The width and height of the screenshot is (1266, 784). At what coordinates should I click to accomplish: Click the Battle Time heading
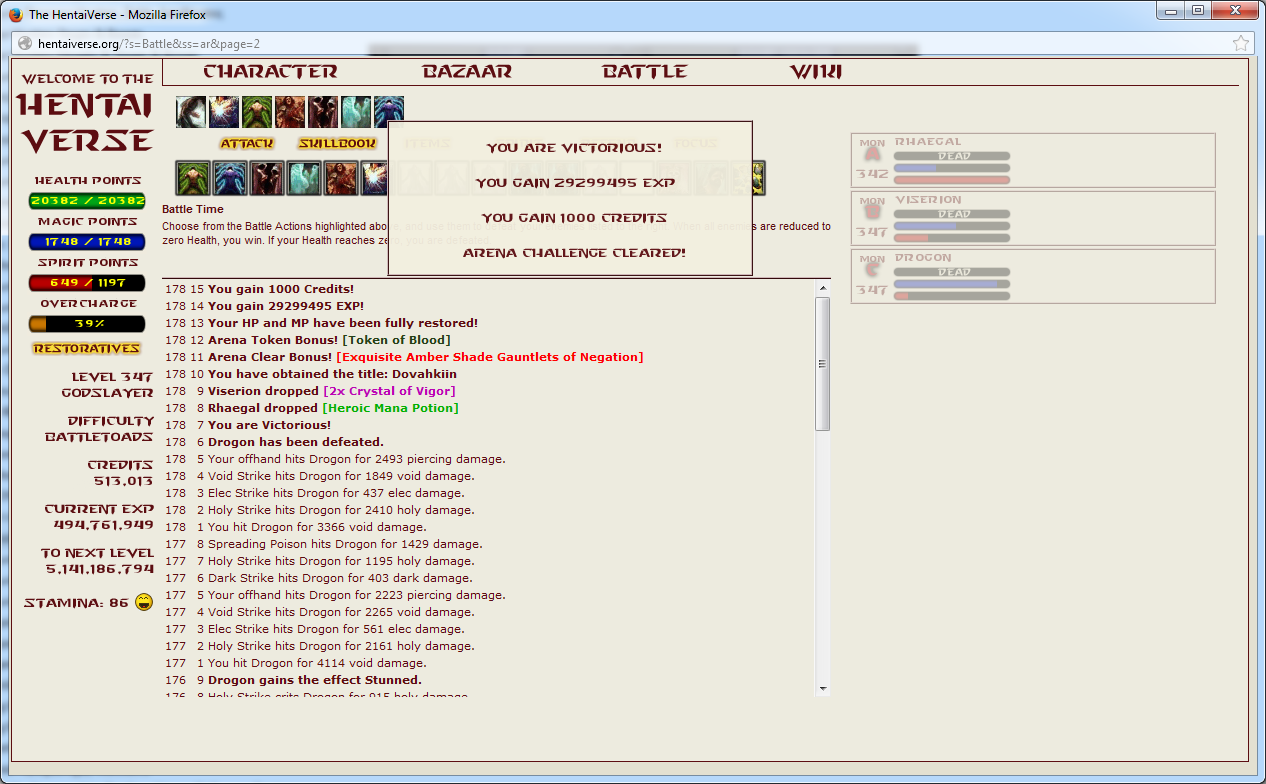[193, 210]
